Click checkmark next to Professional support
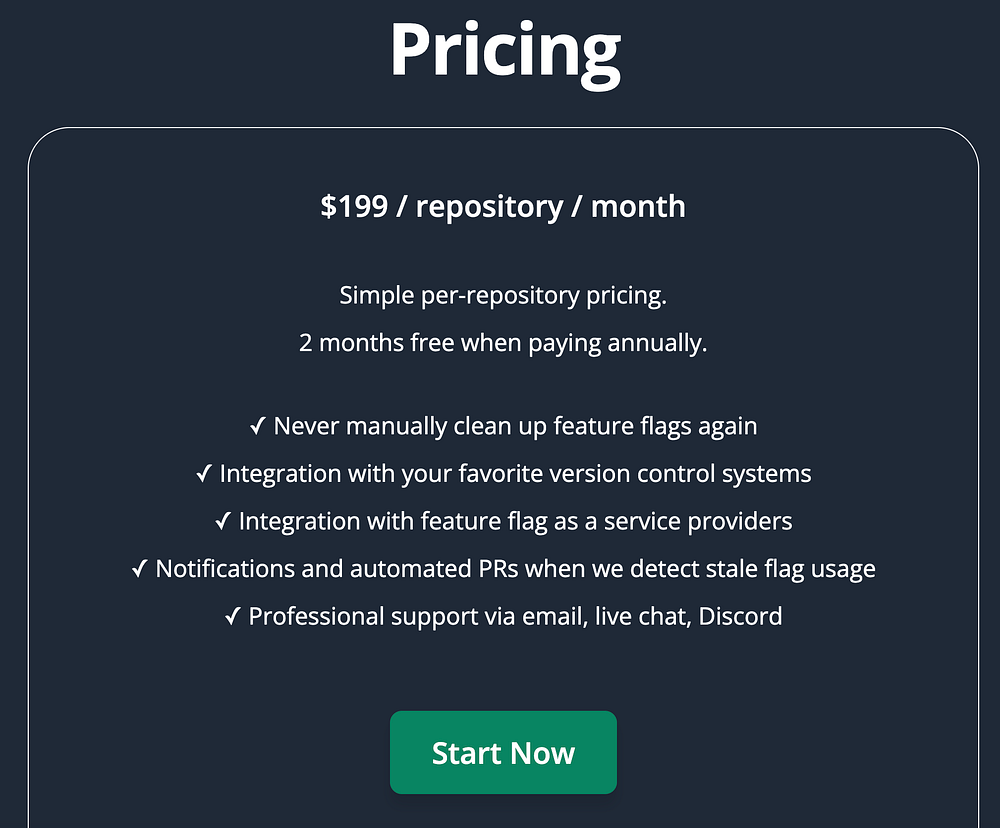Viewport: 1000px width, 828px height. [233, 616]
